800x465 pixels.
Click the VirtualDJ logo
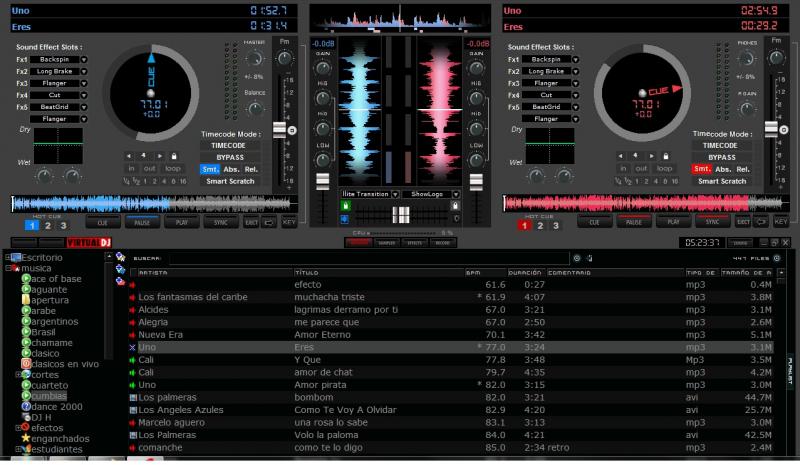pyautogui.click(x=89, y=242)
